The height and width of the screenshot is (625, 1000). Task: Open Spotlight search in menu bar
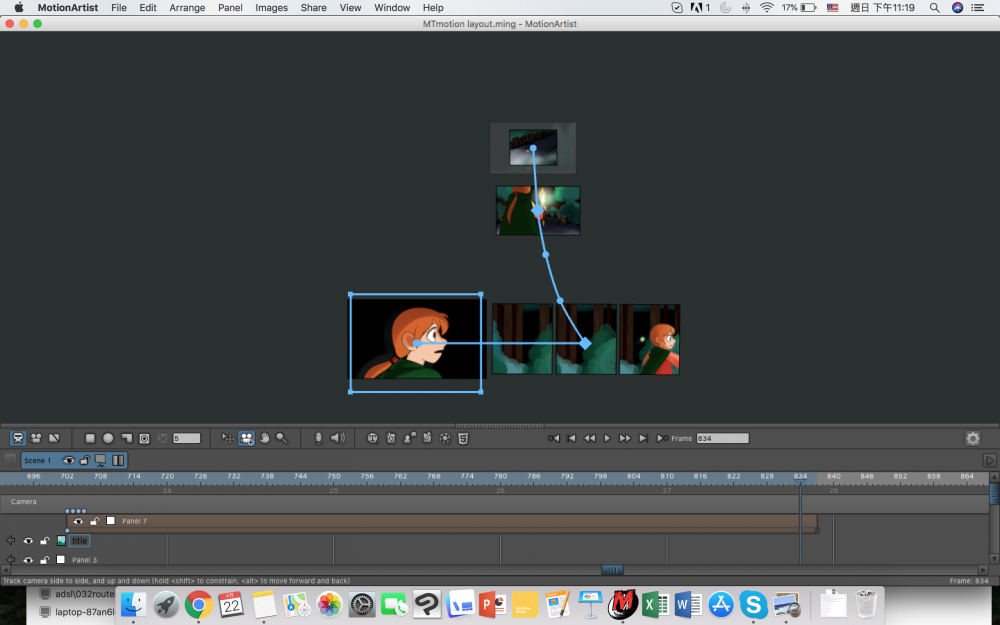(934, 8)
